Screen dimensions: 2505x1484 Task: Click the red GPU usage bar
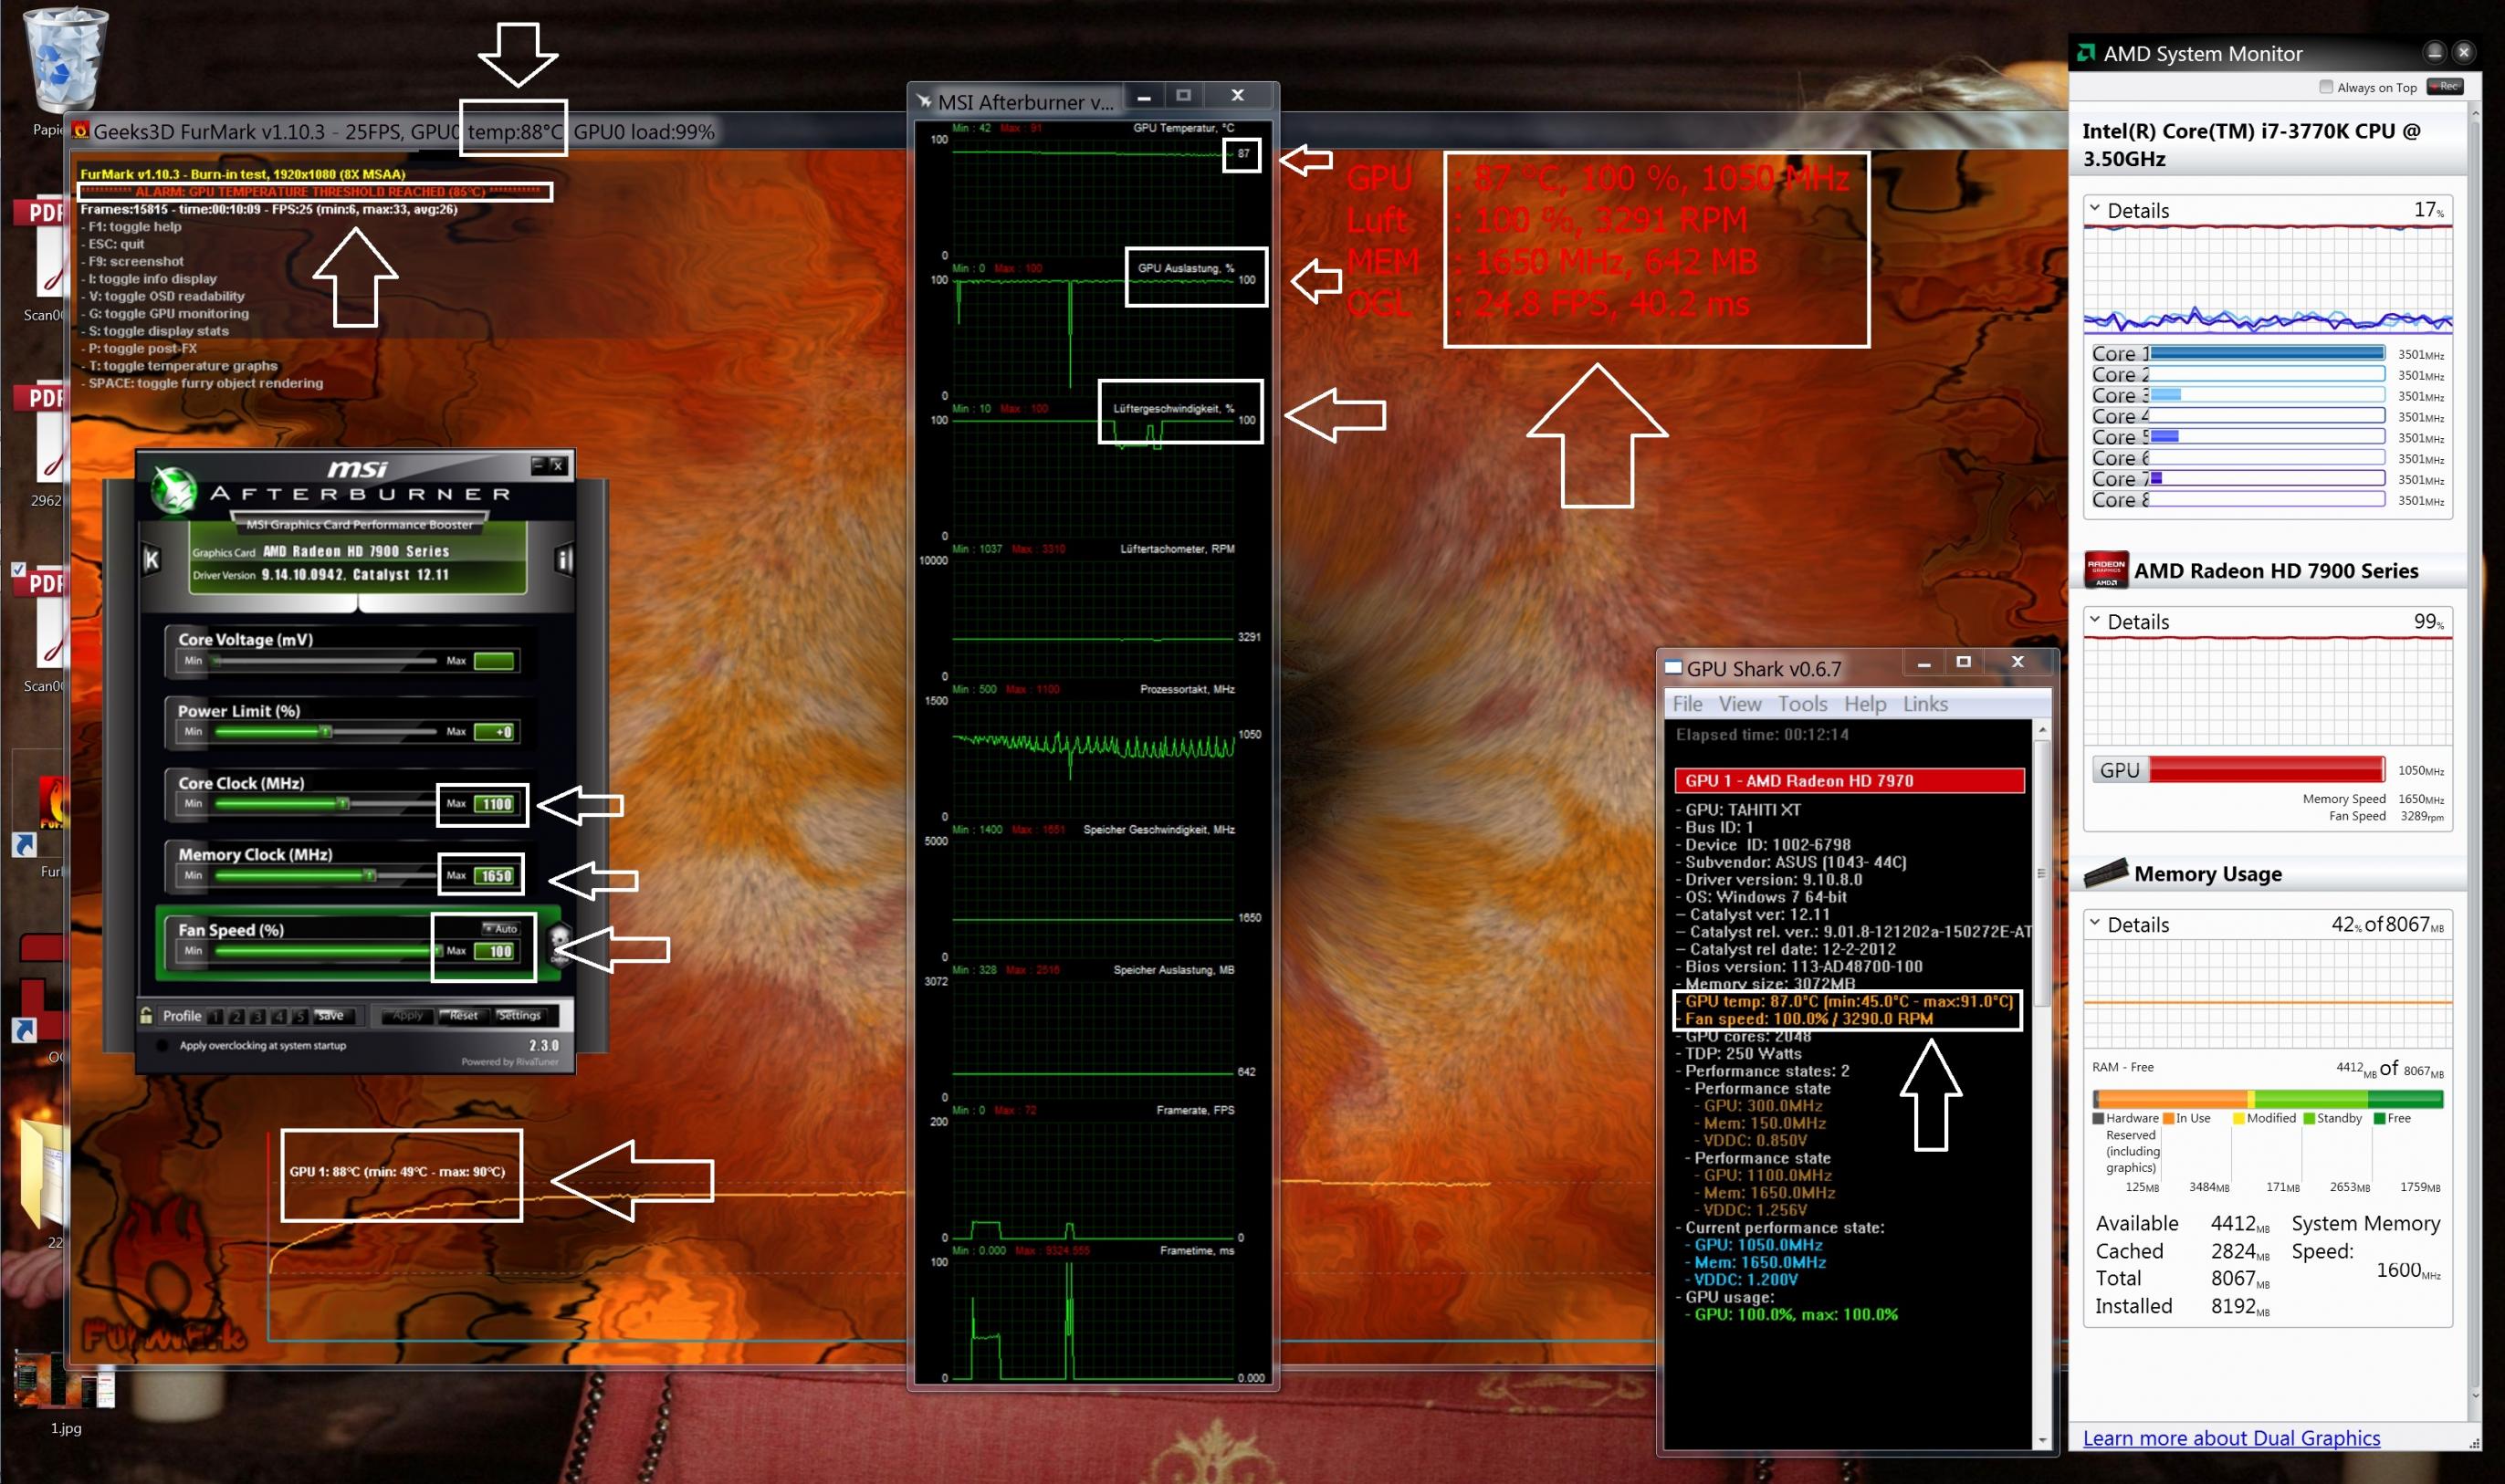(x=2267, y=769)
